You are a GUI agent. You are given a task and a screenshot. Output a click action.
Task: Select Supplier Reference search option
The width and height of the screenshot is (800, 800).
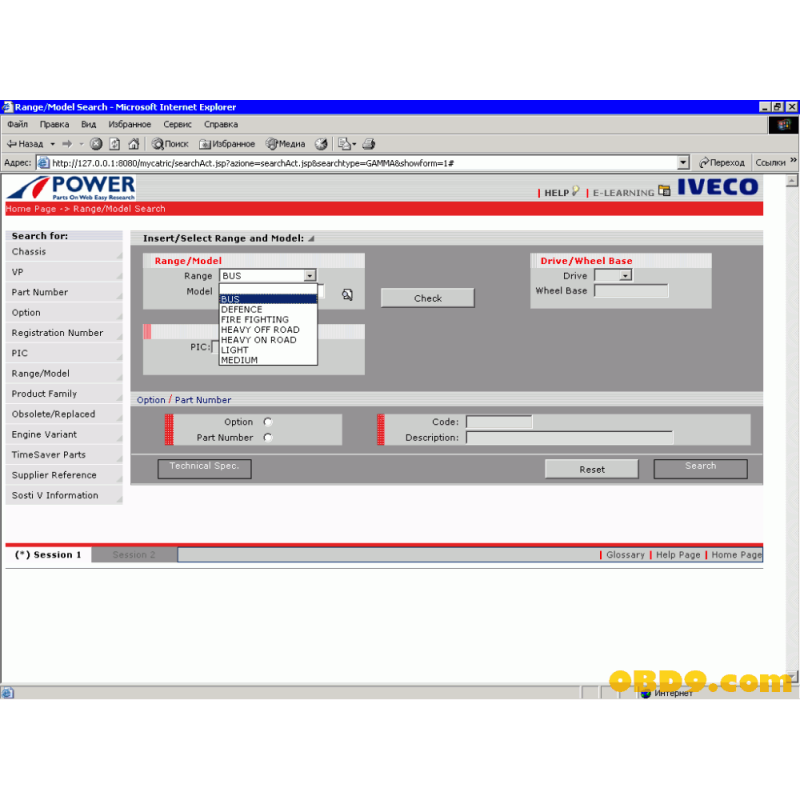click(x=64, y=475)
